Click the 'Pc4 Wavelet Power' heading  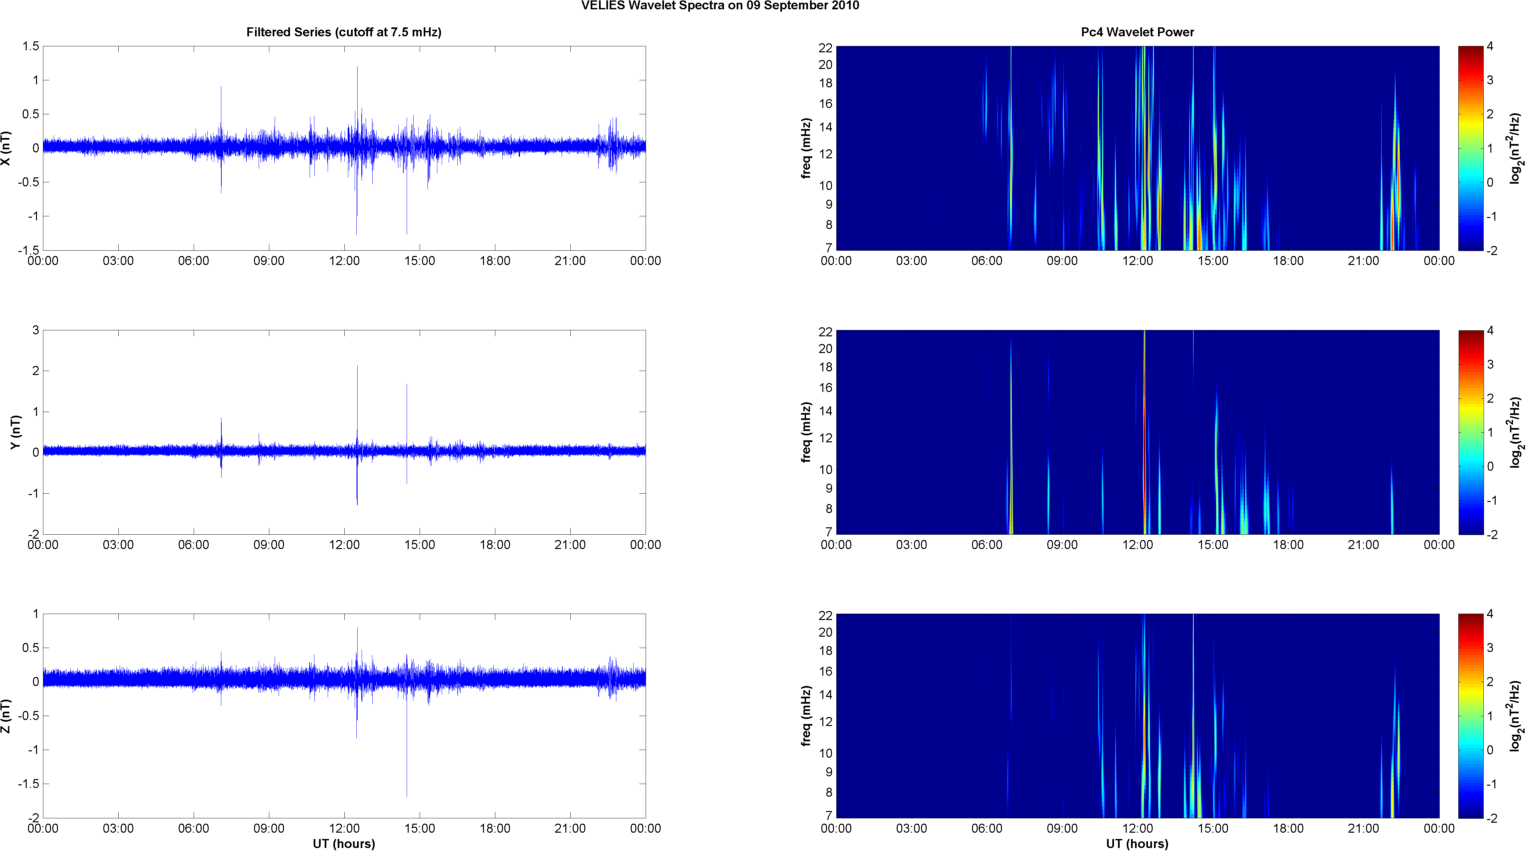pos(1137,32)
